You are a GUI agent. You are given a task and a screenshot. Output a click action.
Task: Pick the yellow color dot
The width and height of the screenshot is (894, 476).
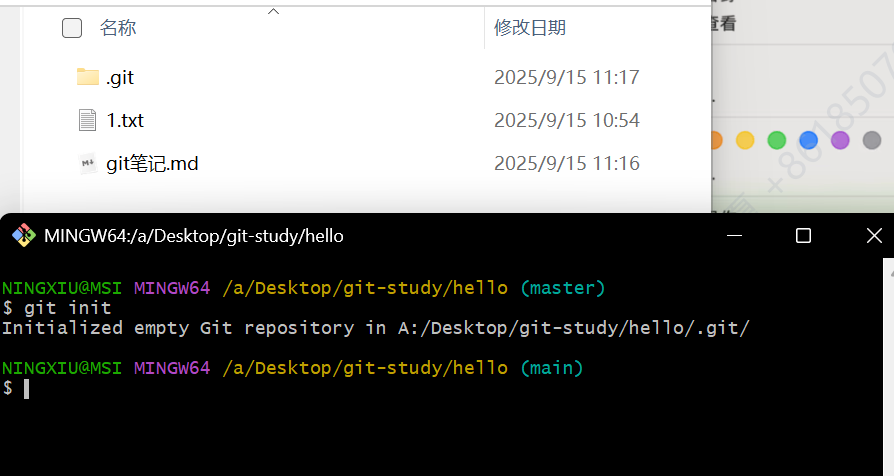[x=745, y=140]
